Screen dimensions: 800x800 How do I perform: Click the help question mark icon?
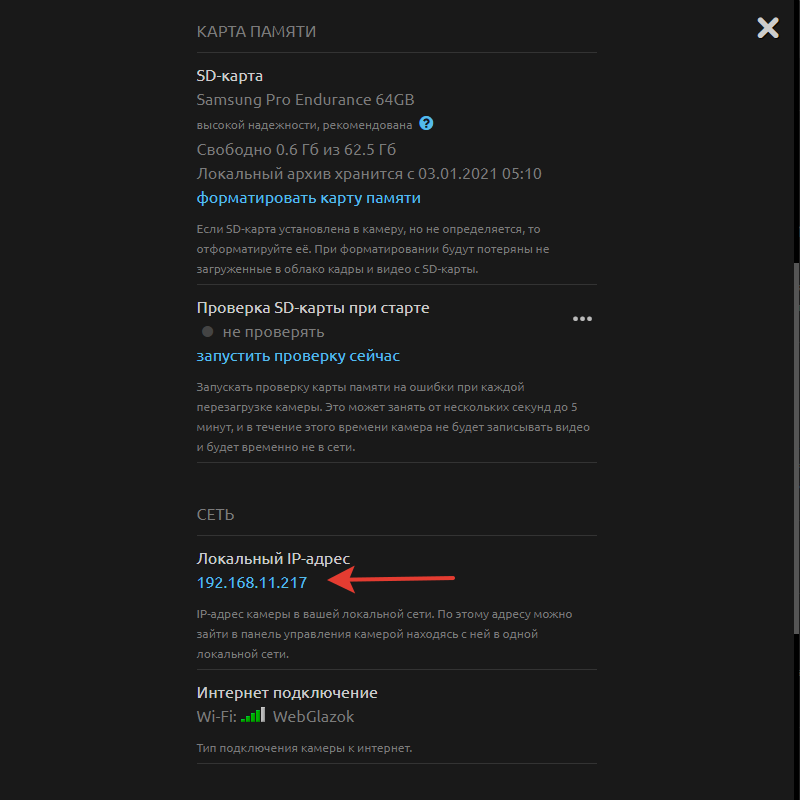(426, 124)
